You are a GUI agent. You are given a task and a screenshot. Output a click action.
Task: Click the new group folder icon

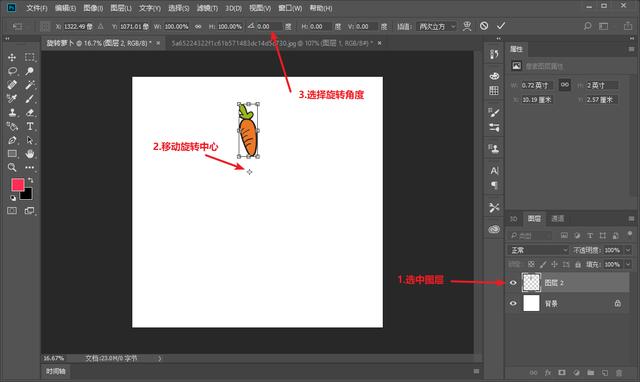click(x=591, y=373)
